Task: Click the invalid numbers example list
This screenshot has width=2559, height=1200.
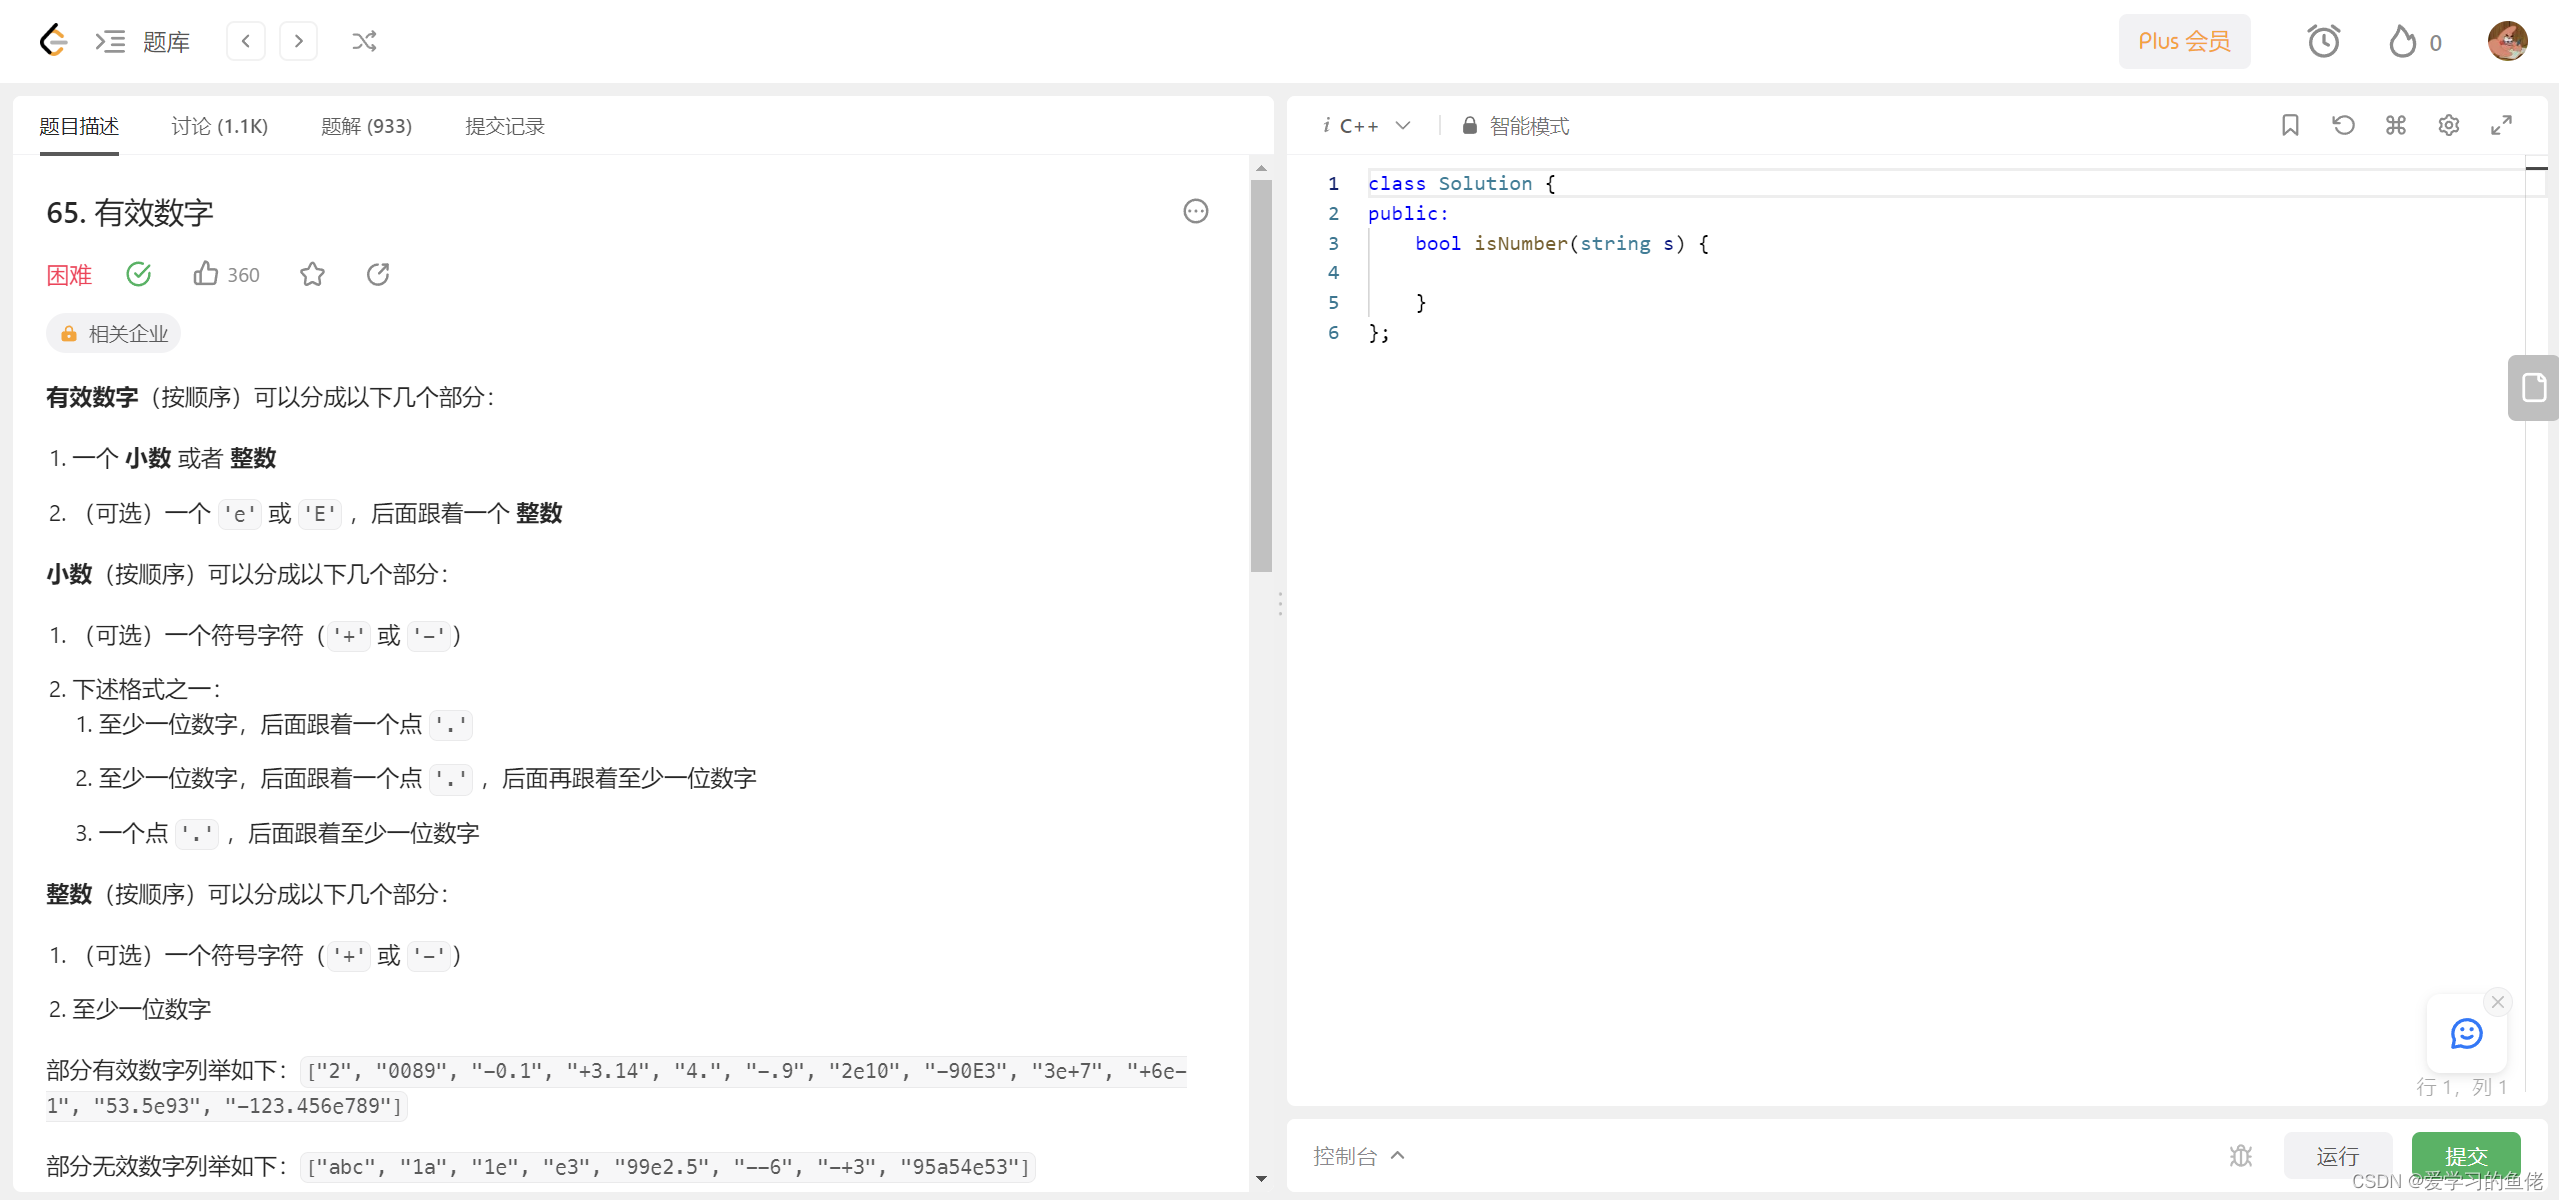Action: tap(668, 1167)
